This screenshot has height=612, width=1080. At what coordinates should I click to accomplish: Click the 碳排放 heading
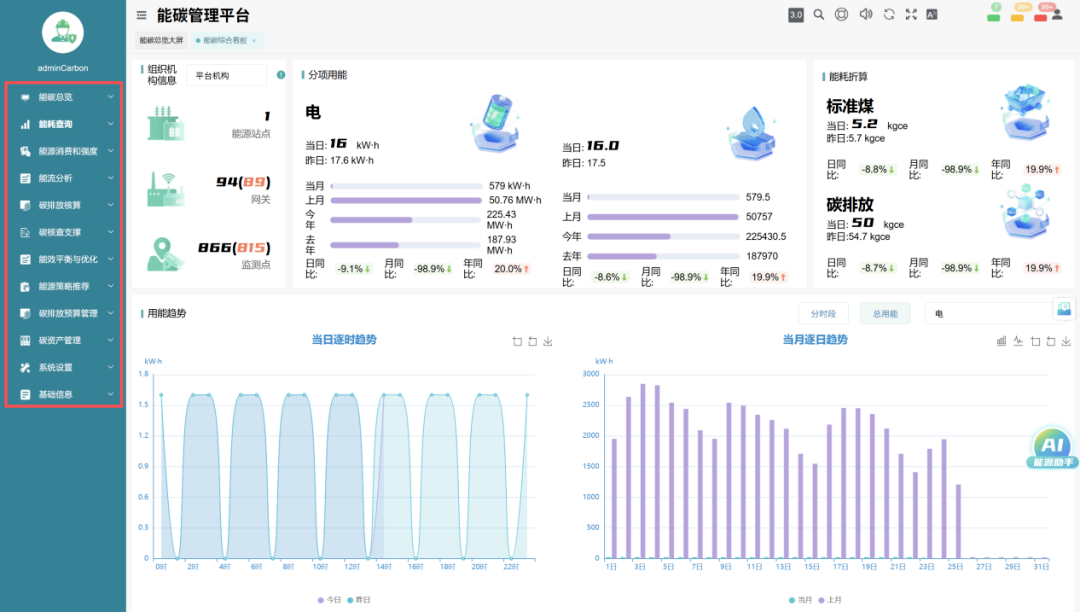(x=850, y=204)
